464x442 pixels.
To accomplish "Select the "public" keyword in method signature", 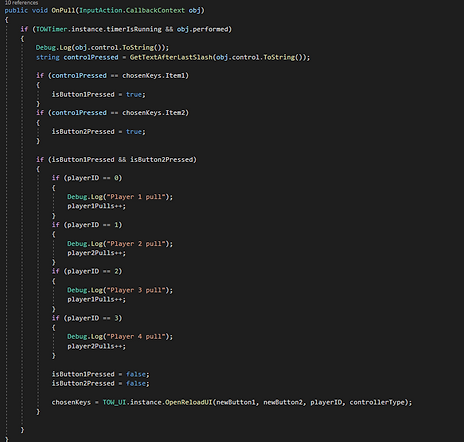I will (16, 10).
